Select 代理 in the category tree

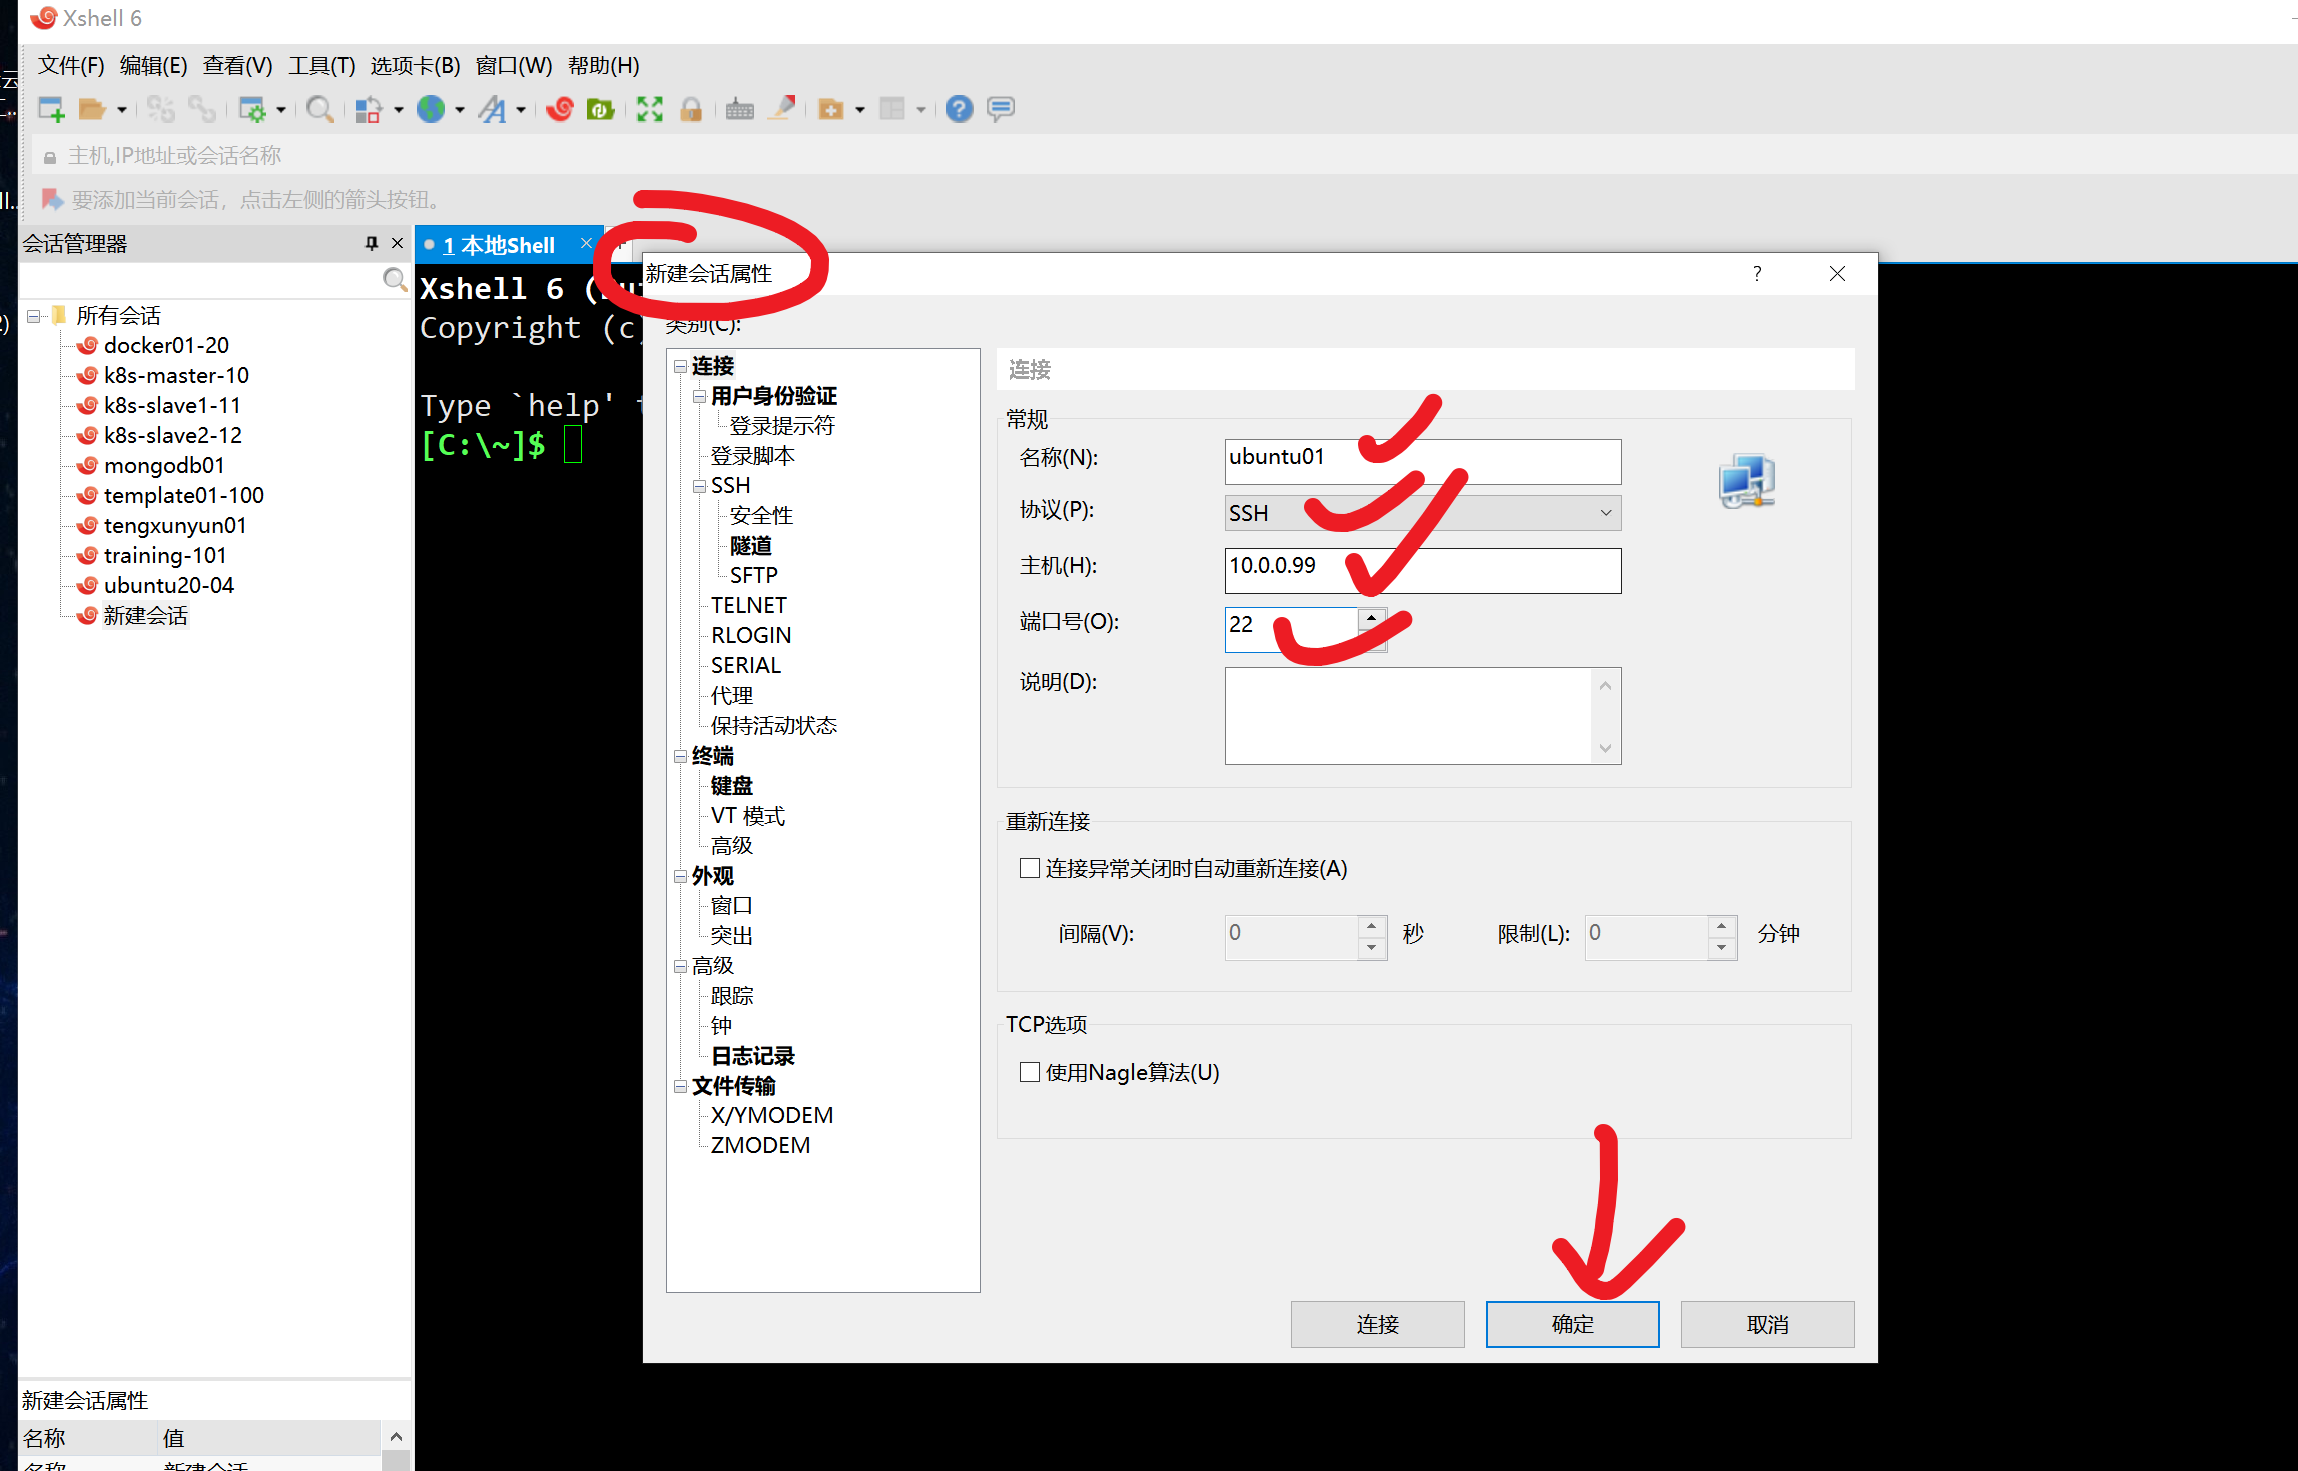tap(731, 696)
